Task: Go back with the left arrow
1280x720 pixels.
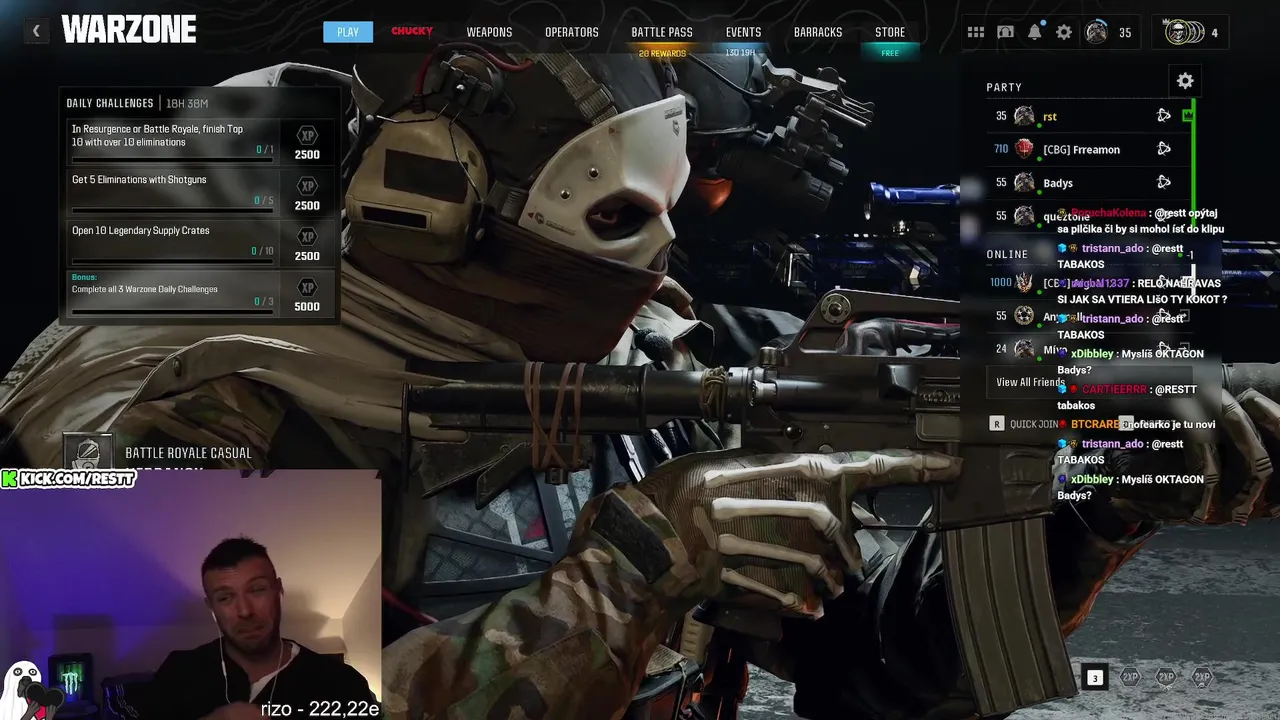Action: (x=36, y=32)
